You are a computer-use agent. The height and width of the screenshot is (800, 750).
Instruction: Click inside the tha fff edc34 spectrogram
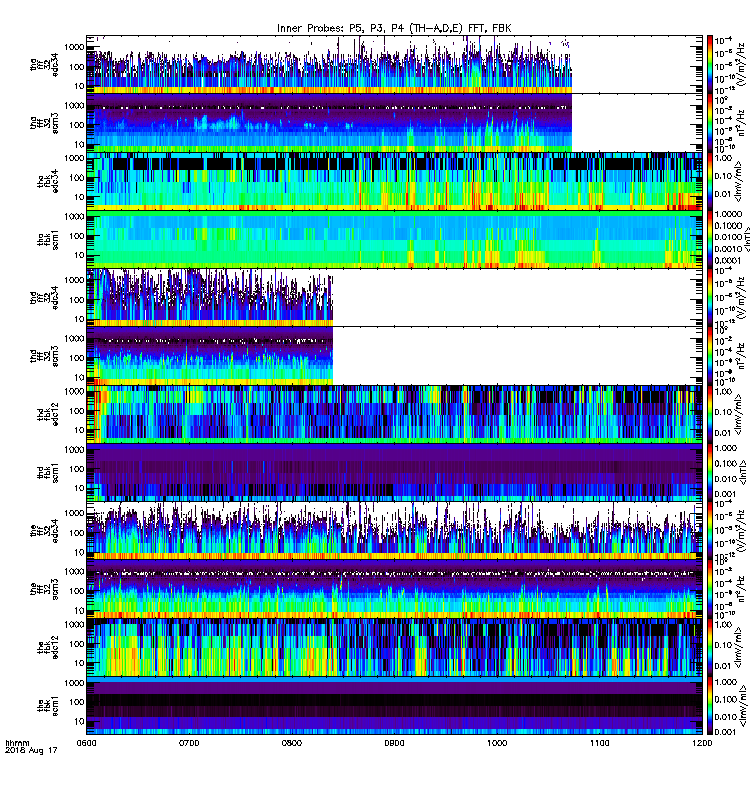pyautogui.click(x=394, y=64)
